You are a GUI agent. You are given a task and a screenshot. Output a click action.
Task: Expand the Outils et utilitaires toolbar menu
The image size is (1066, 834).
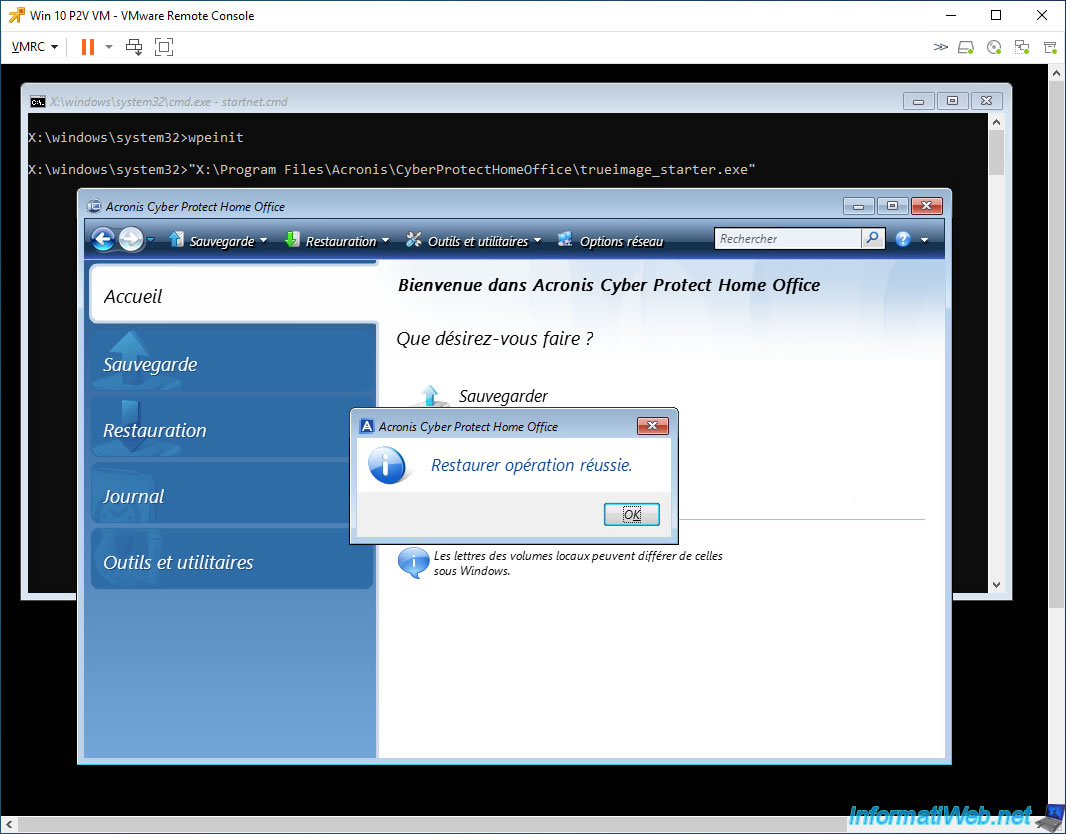click(474, 241)
